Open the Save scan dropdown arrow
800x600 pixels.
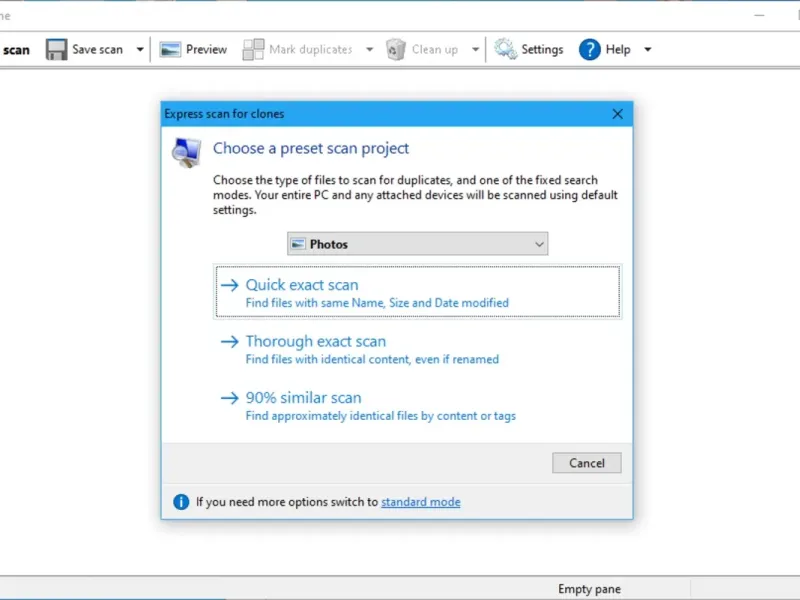[x=140, y=49]
